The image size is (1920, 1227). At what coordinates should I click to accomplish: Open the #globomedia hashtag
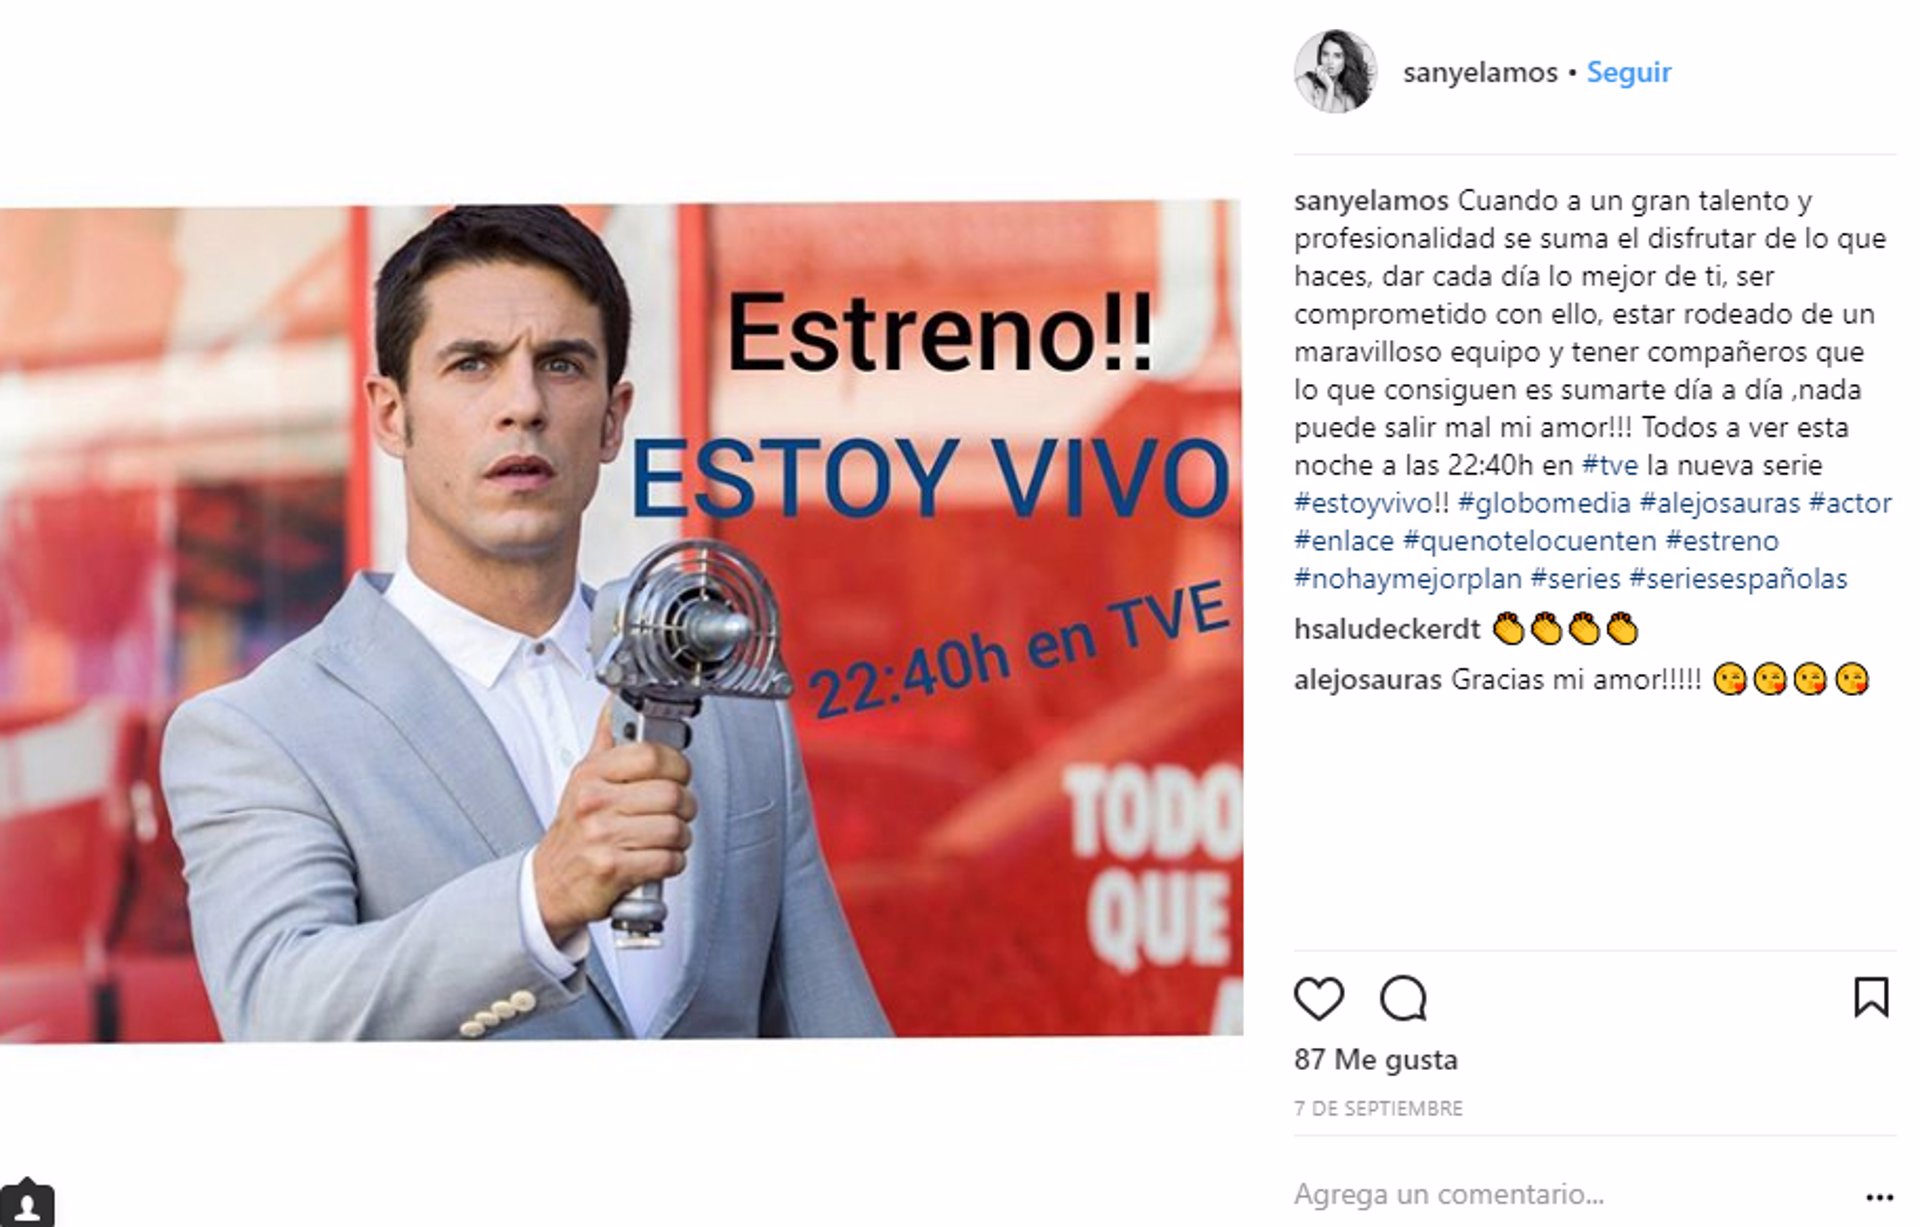[x=1544, y=503]
